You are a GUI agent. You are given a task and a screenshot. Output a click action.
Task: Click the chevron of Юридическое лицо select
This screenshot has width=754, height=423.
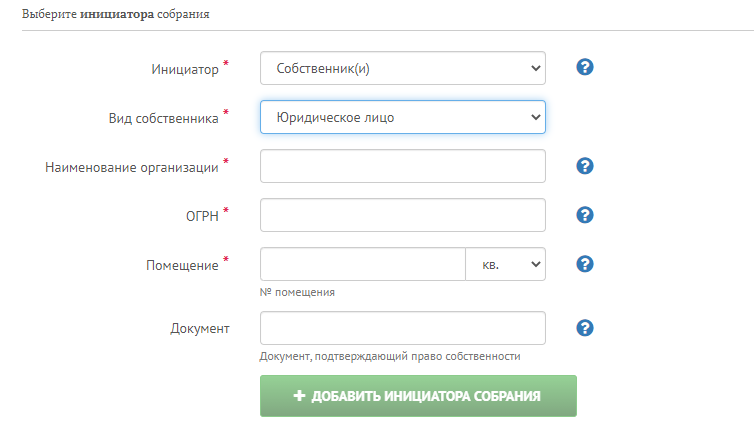click(x=536, y=117)
